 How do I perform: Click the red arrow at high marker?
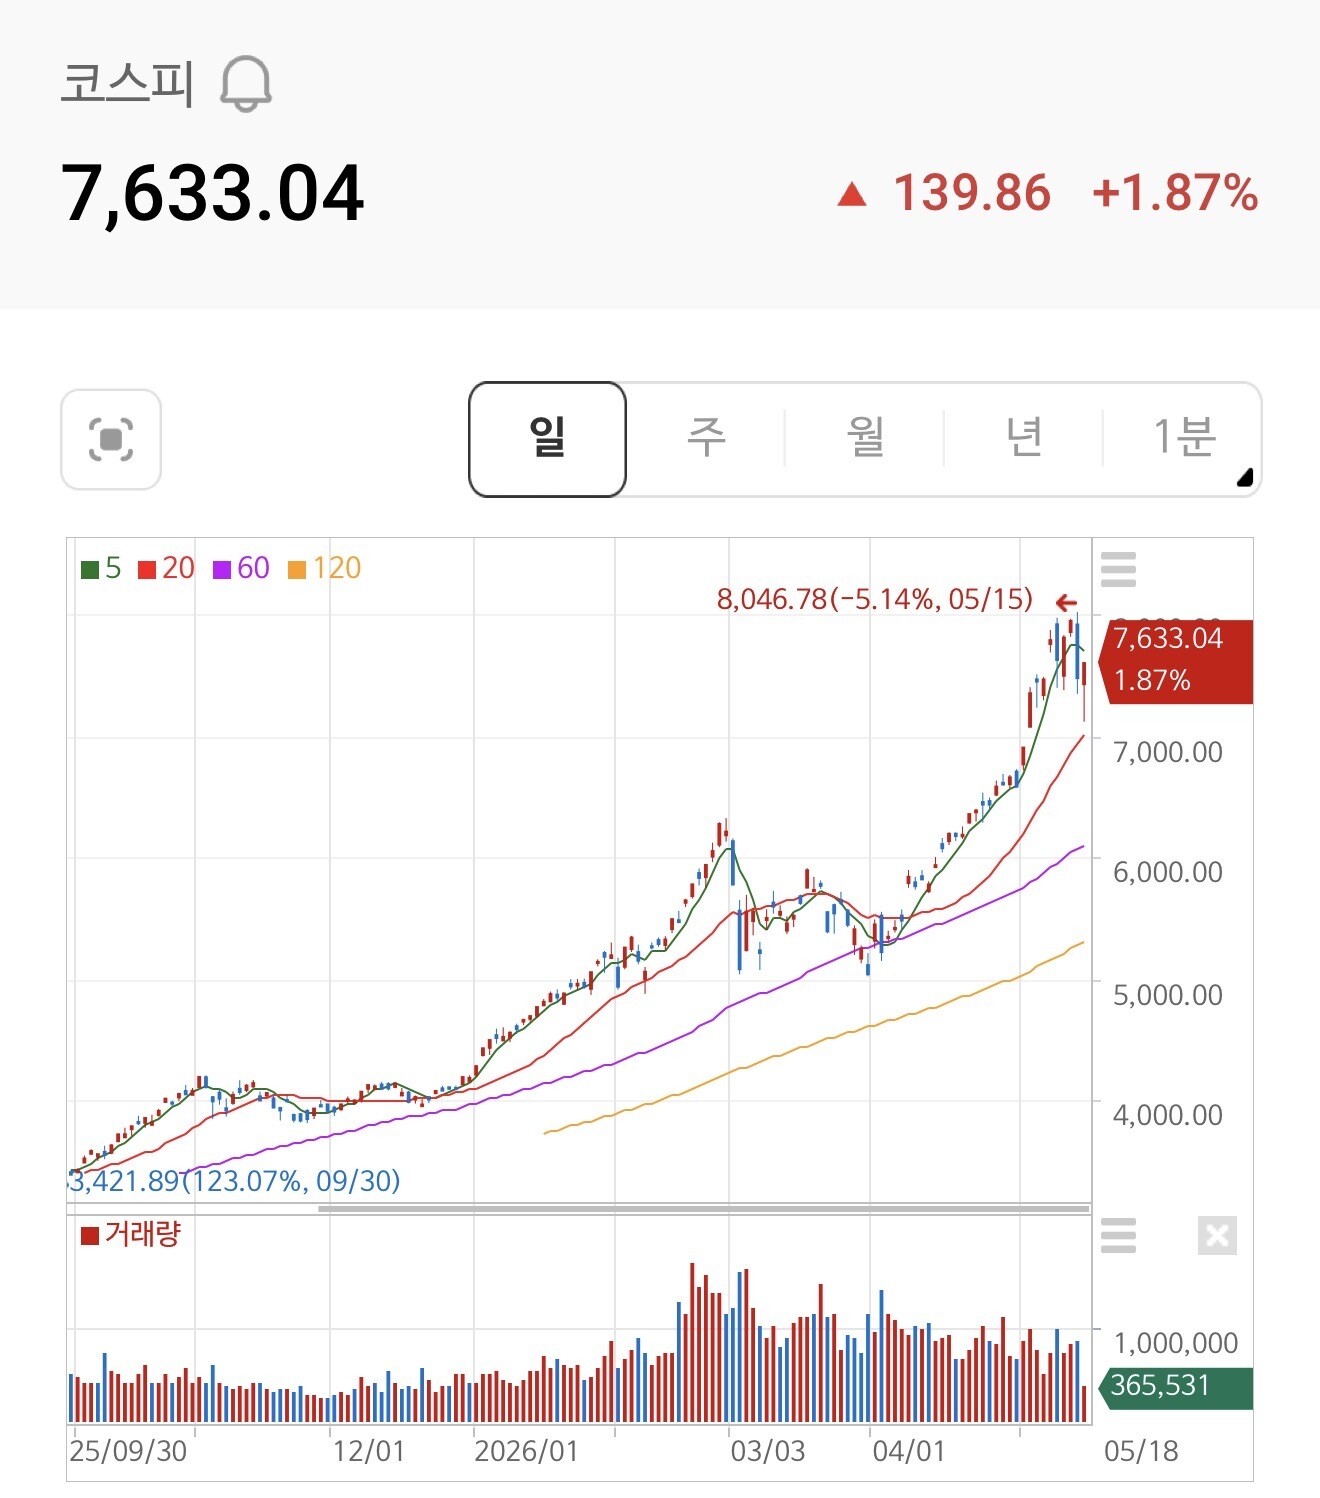tap(1067, 602)
